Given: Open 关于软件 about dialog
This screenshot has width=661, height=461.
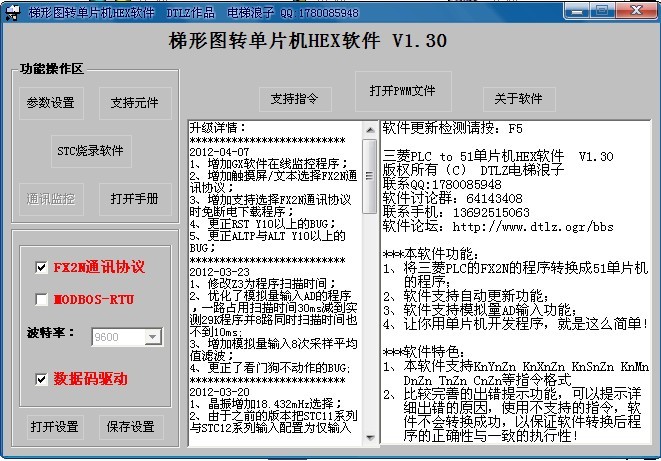Looking at the screenshot, I should (x=519, y=99).
